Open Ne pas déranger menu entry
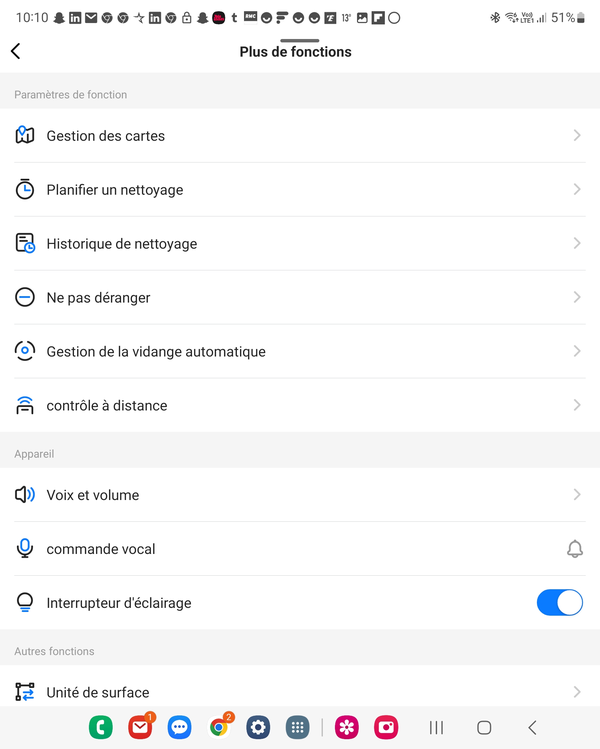 pyautogui.click(x=300, y=298)
